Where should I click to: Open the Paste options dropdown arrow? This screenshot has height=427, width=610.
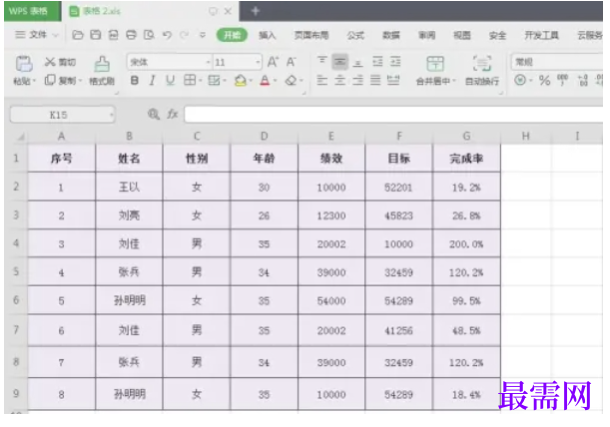pyautogui.click(x=34, y=81)
